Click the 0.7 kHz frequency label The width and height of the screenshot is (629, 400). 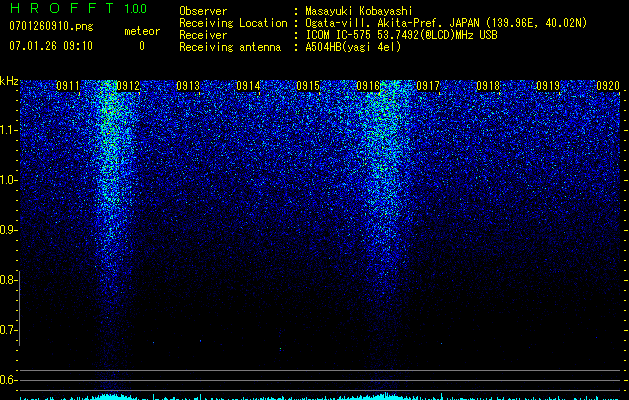tap(8, 330)
